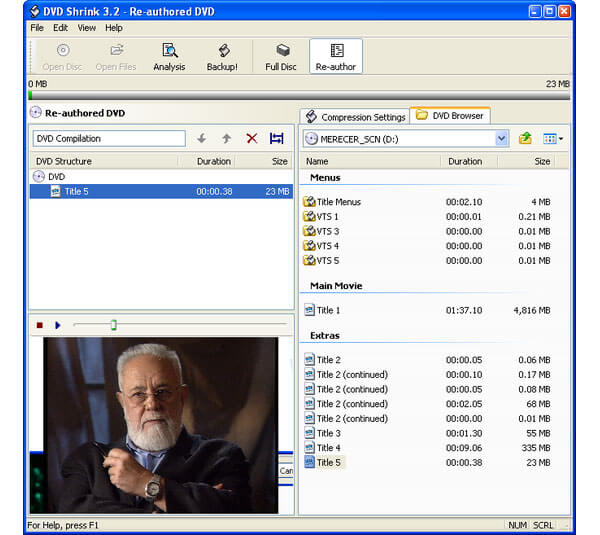Click the preview seek slider handle

114,325
